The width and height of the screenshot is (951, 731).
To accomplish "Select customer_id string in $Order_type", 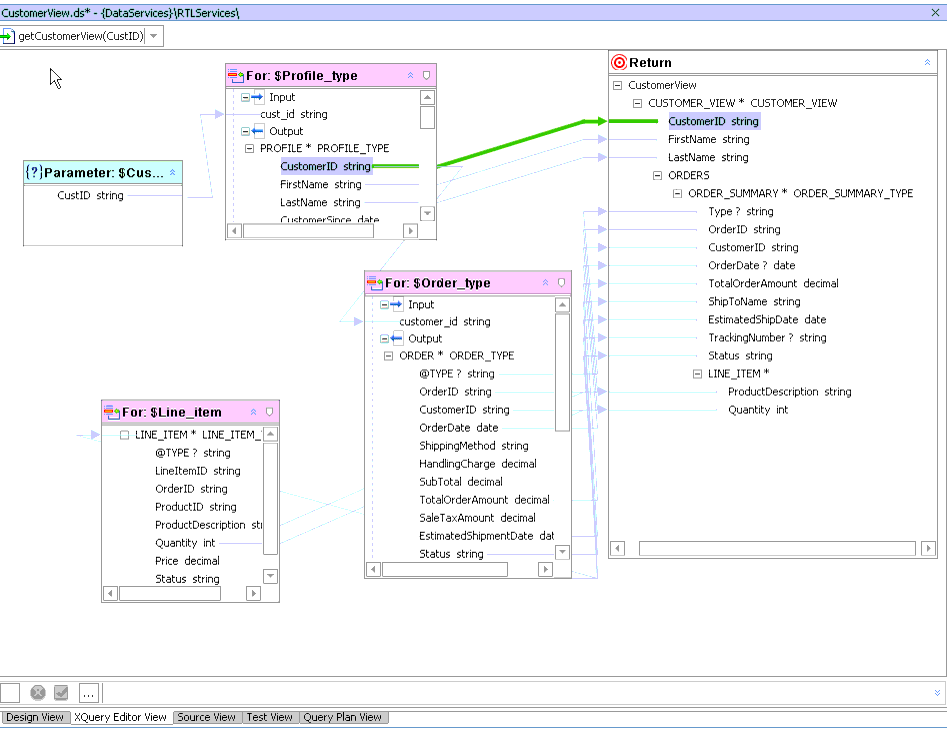I will point(445,322).
